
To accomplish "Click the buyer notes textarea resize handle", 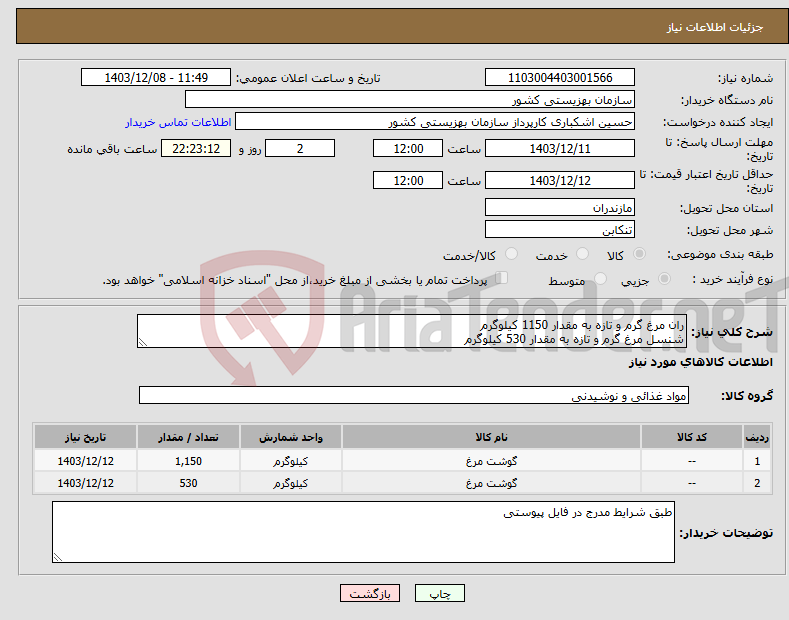I will click(58, 557).
